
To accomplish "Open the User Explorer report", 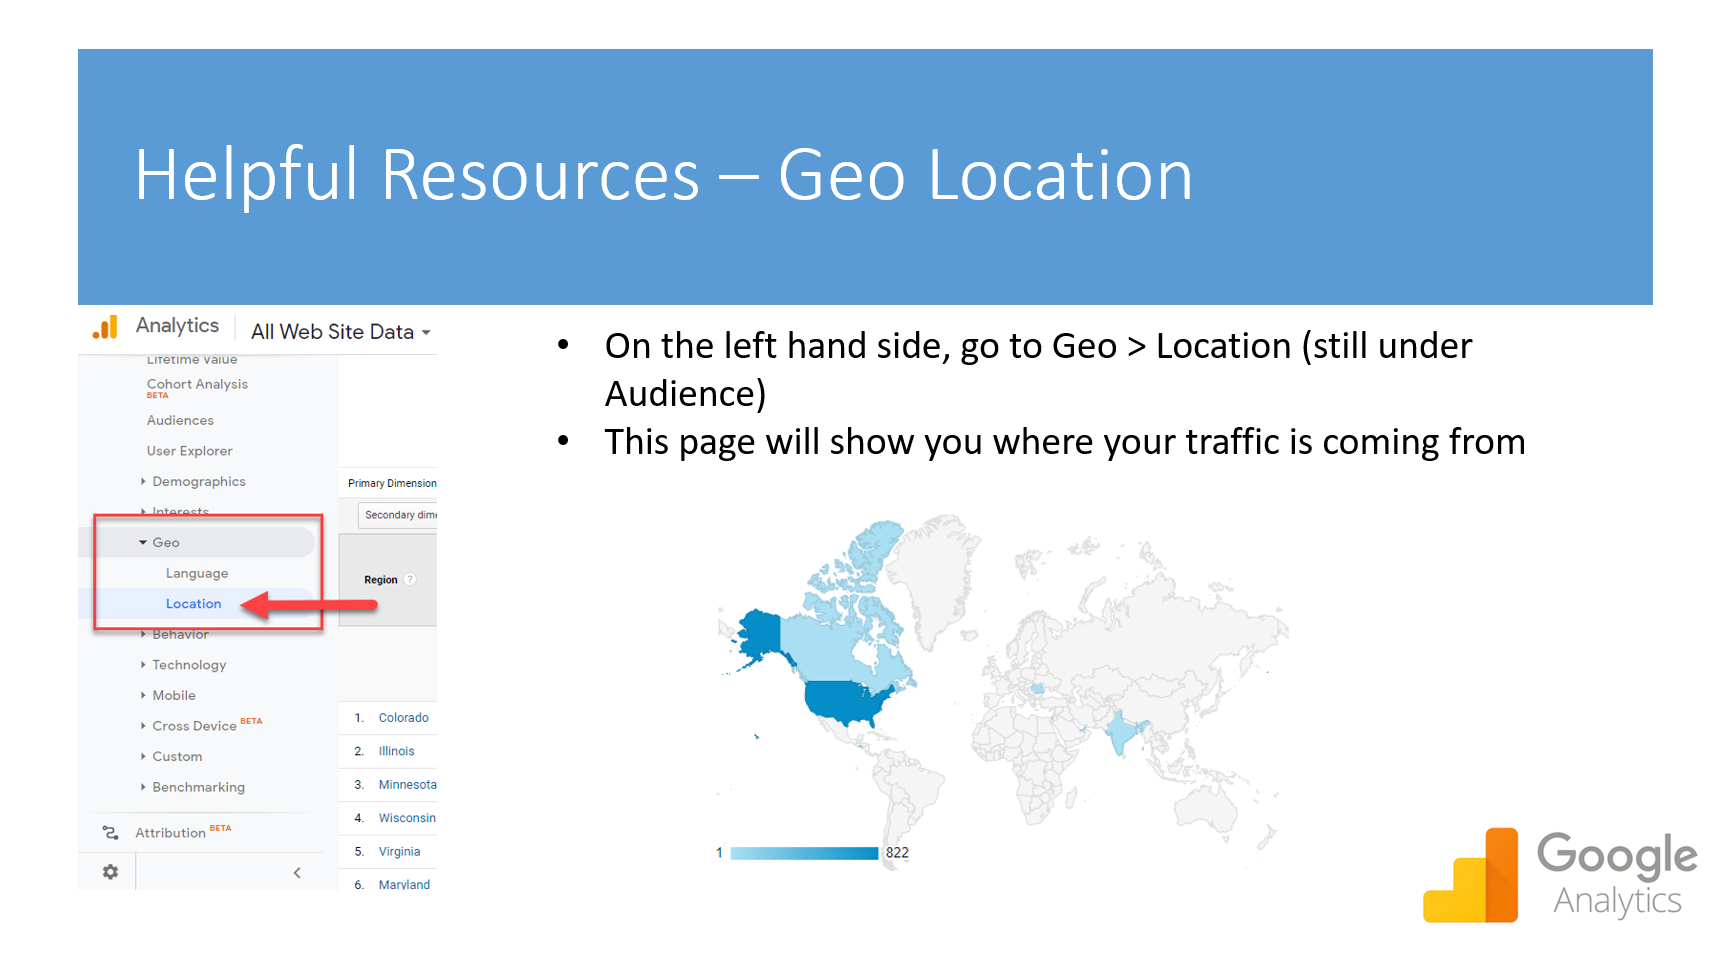I will point(190,450).
